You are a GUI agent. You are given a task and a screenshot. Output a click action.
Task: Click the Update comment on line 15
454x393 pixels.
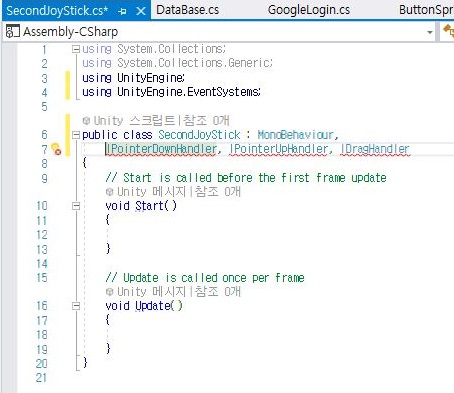pyautogui.click(x=205, y=278)
